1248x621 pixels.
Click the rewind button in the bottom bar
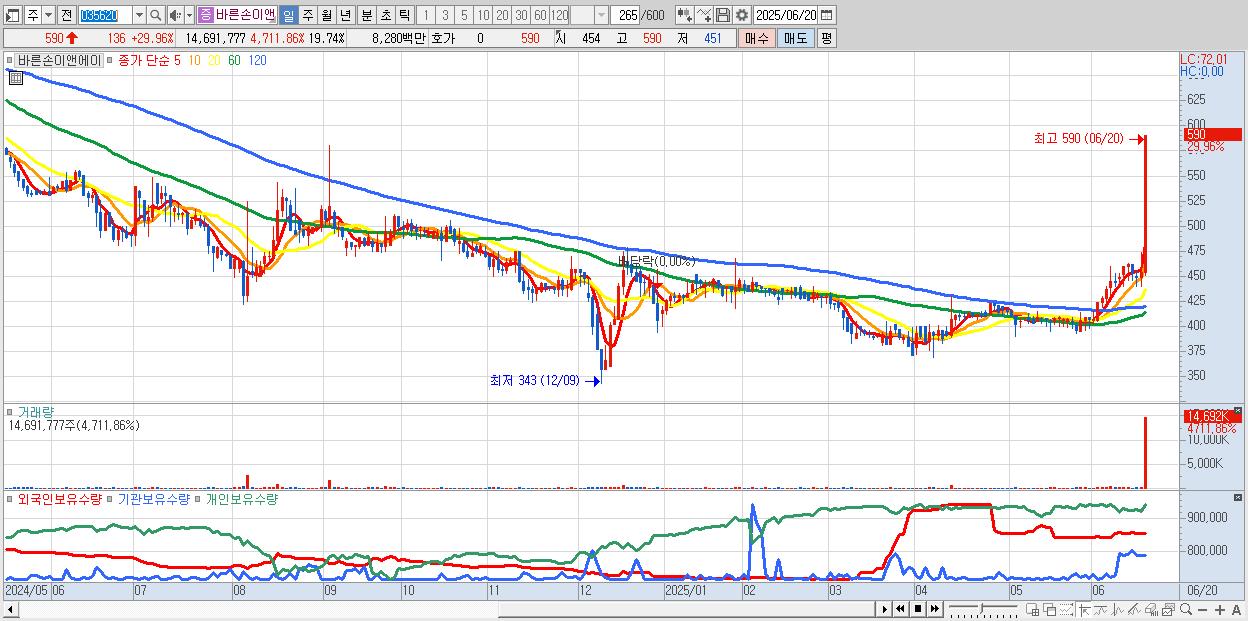900,609
